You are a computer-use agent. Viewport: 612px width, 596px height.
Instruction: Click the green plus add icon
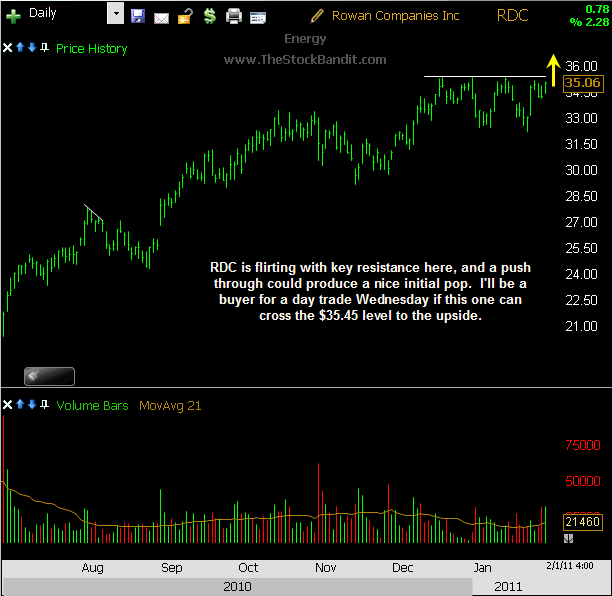point(13,16)
